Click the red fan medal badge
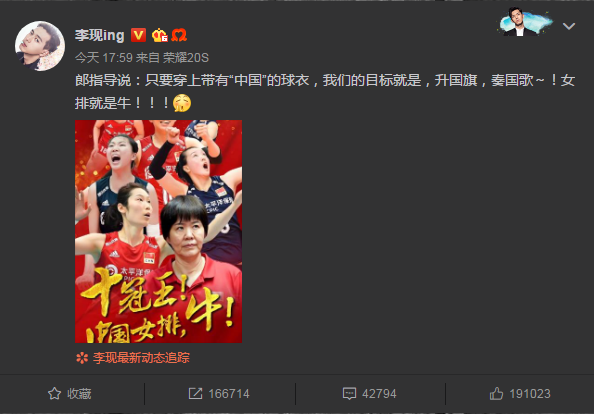Image resolution: width=594 pixels, height=414 pixels. pos(179,35)
